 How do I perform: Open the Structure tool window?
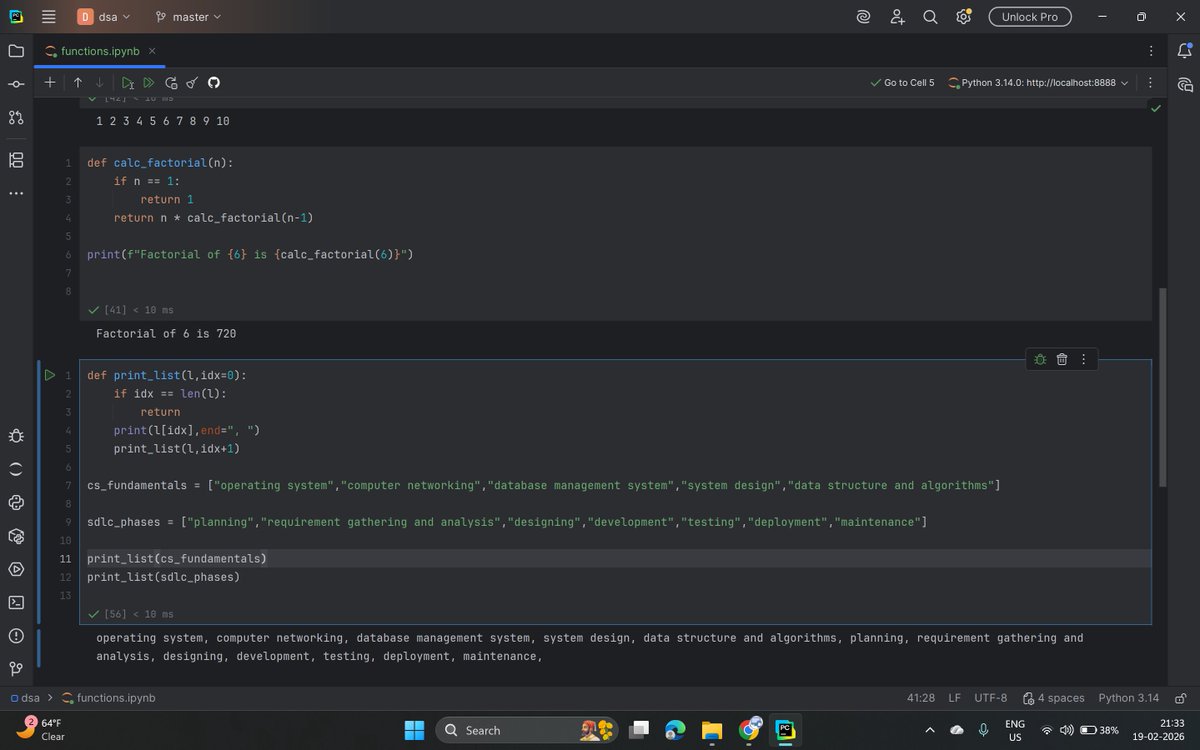click(15, 160)
